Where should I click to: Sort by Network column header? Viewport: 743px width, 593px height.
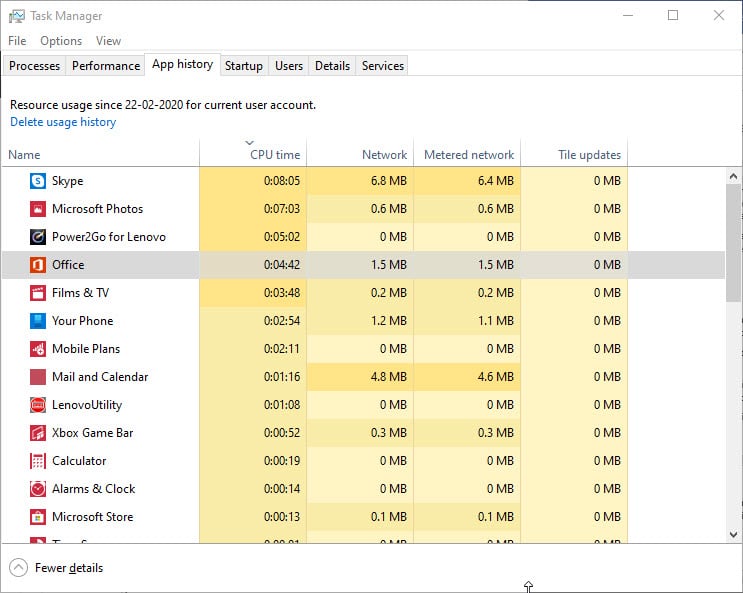click(x=360, y=155)
